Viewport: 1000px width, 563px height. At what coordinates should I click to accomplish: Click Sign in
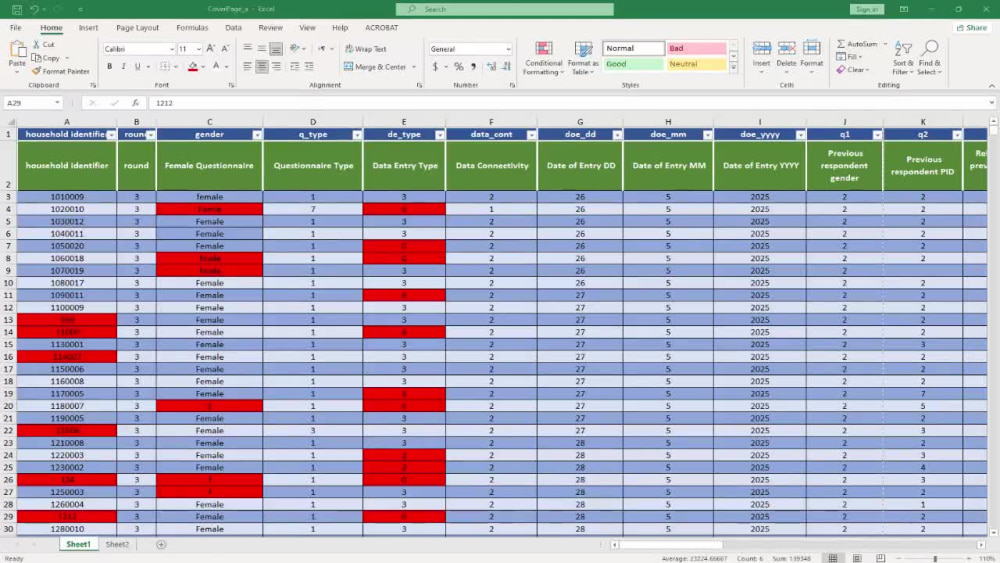867,10
